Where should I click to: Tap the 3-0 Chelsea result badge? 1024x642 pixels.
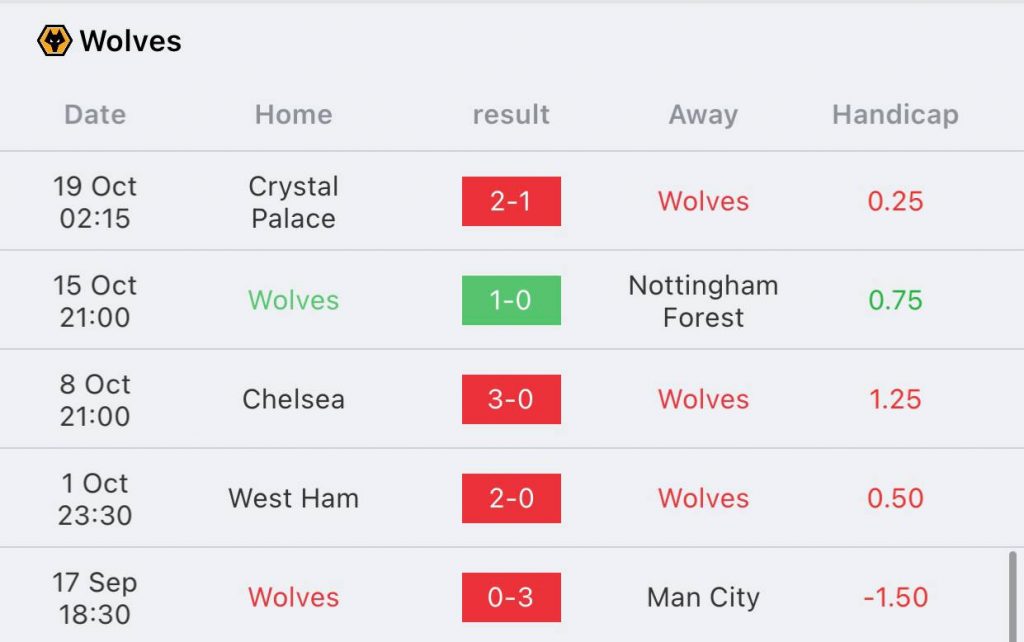click(511, 399)
